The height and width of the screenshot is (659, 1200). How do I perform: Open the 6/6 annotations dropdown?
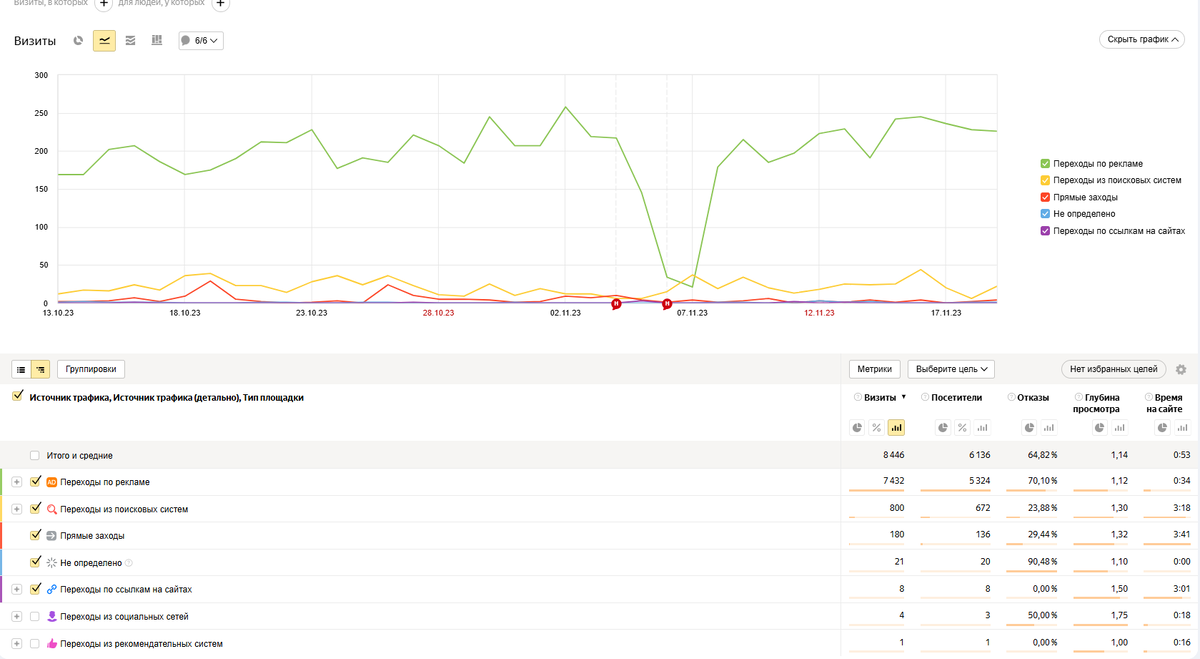pyautogui.click(x=201, y=41)
